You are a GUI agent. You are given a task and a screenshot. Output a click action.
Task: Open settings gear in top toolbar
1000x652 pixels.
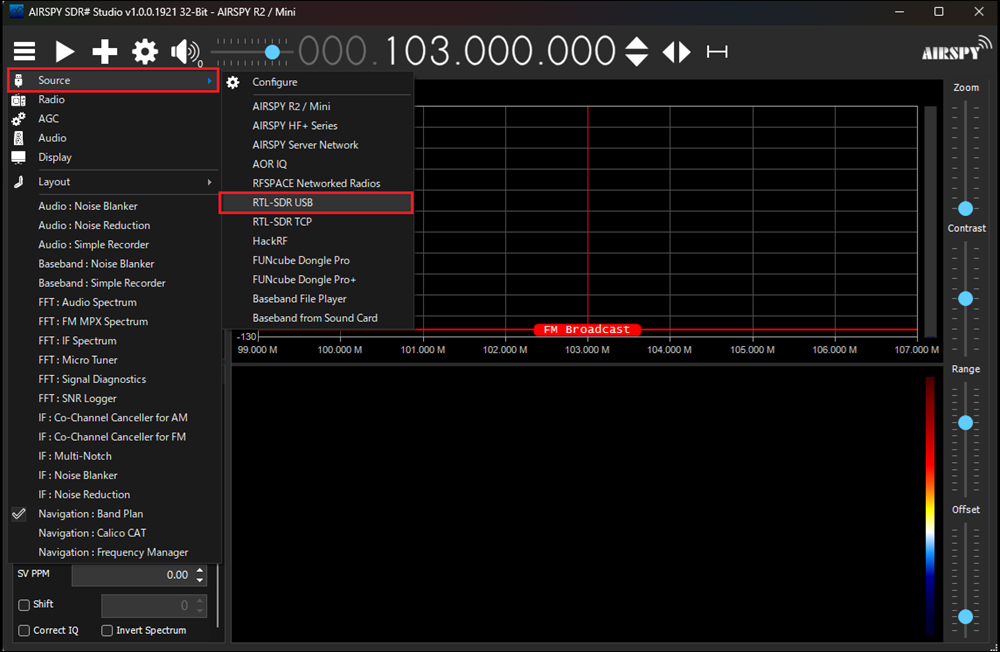coord(145,51)
